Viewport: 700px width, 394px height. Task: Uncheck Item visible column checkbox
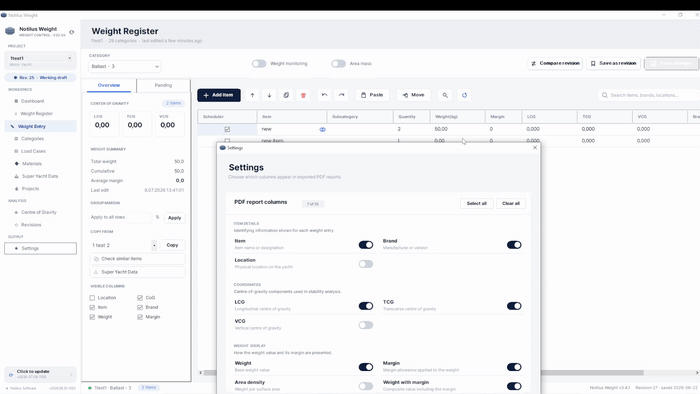tap(92, 307)
